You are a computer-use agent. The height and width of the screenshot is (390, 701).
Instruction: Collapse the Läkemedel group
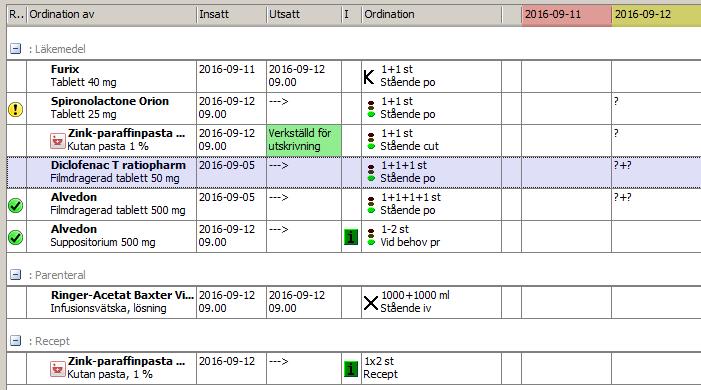pos(16,49)
